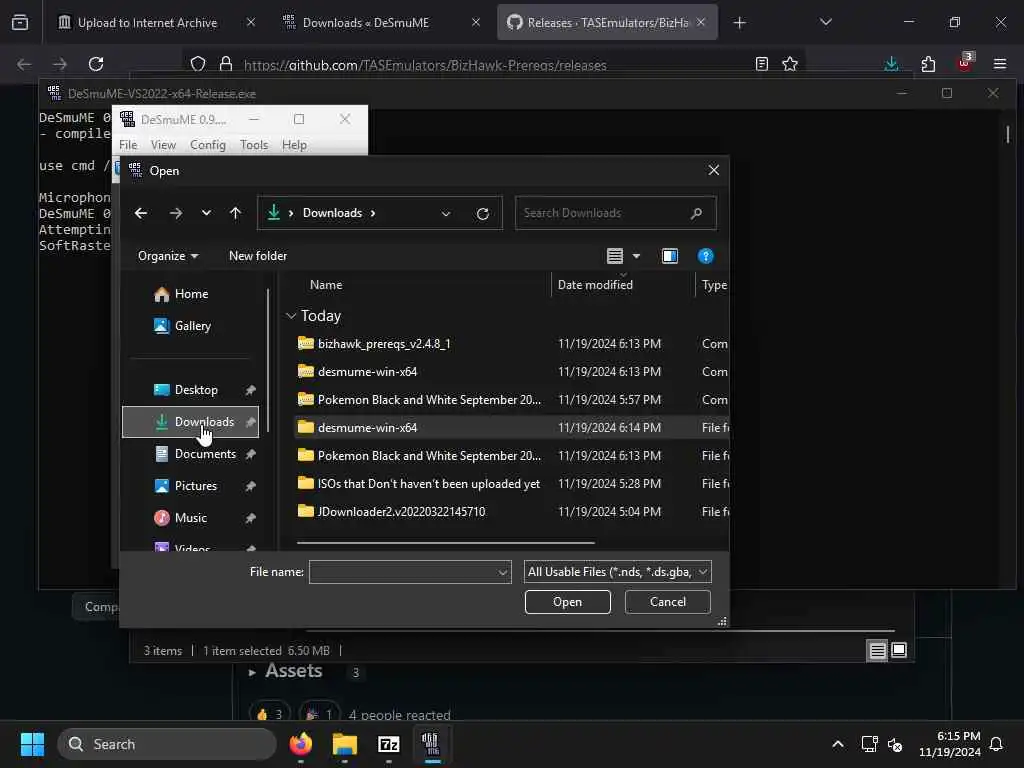Screen dimensions: 1024x768
Task: Create a New folder
Action: [258, 256]
